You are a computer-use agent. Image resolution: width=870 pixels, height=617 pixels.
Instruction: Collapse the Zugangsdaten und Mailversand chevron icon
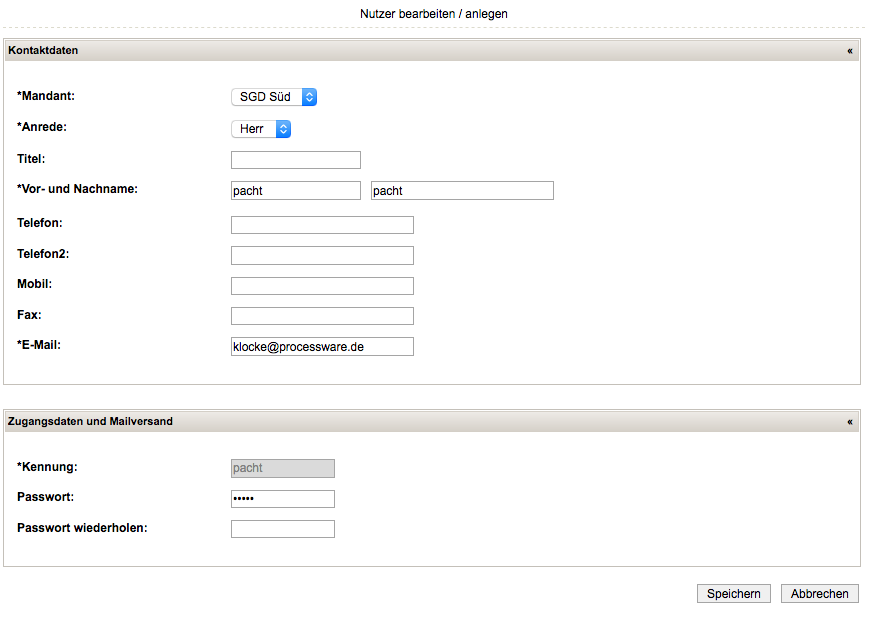tap(850, 422)
